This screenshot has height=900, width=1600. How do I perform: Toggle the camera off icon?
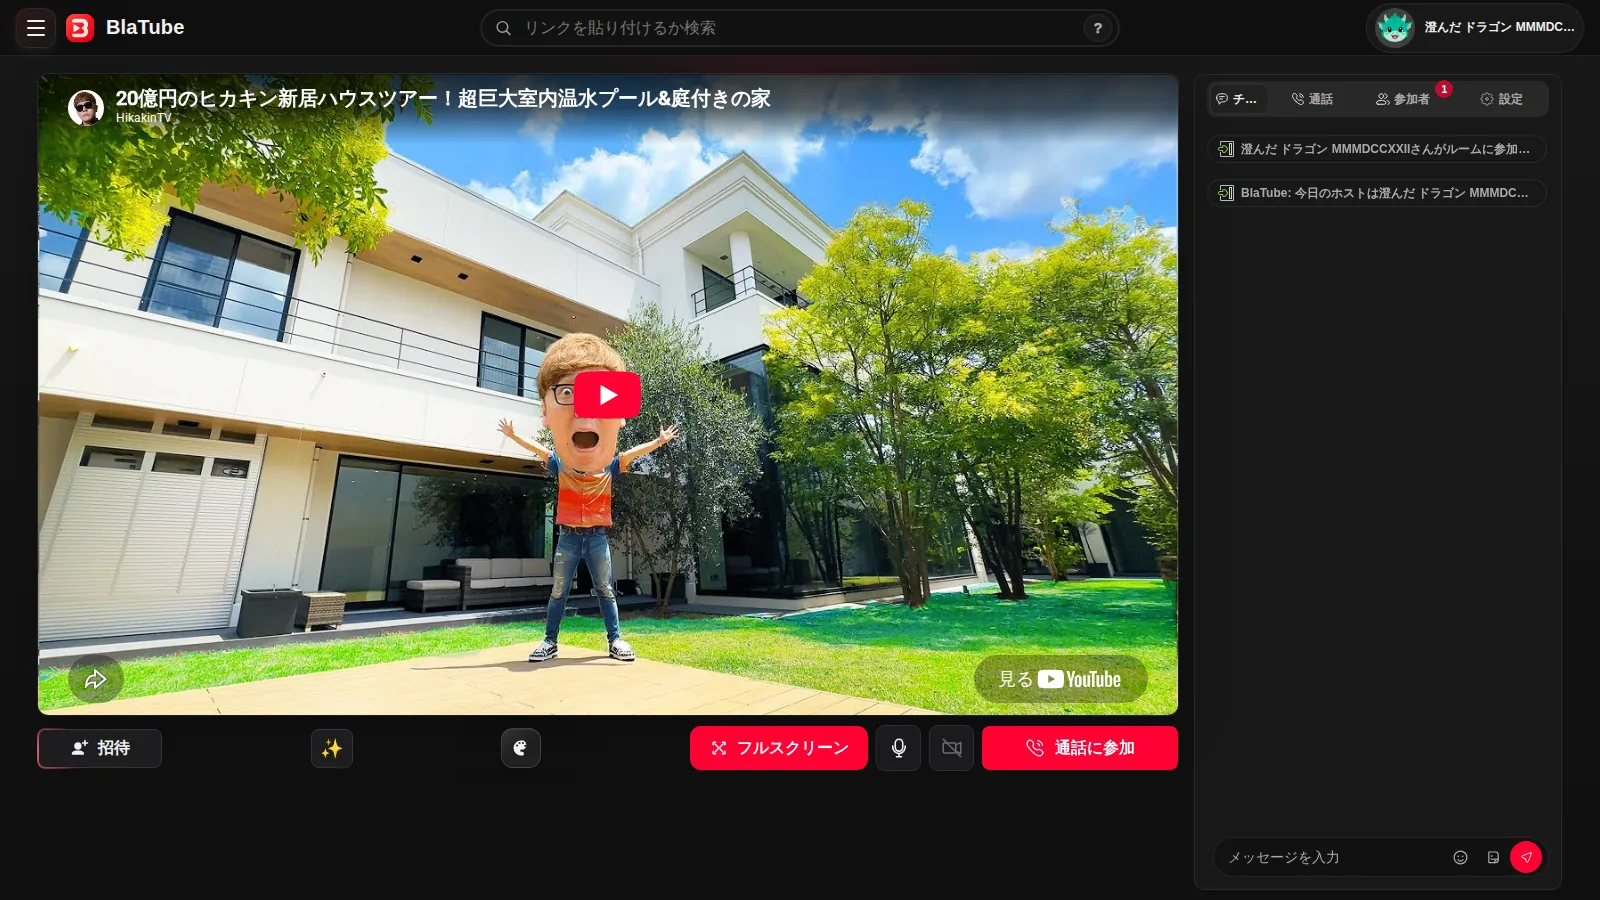tap(952, 748)
